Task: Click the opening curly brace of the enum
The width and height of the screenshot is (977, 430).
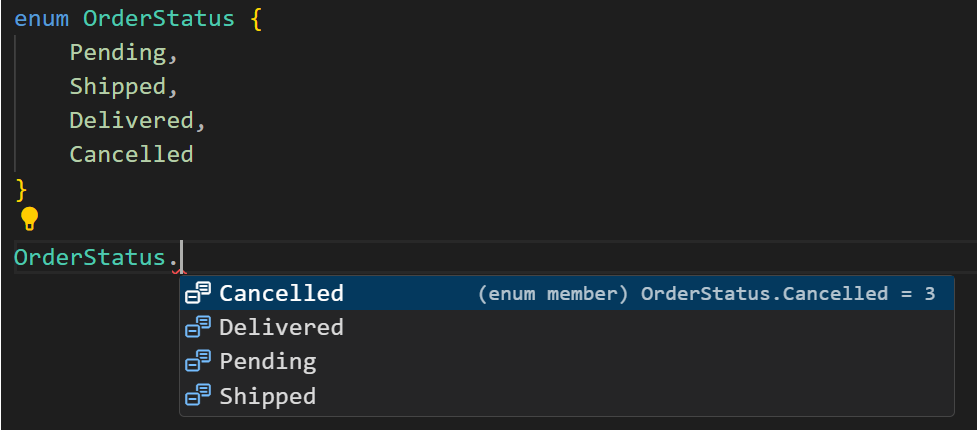Action: 255,19
